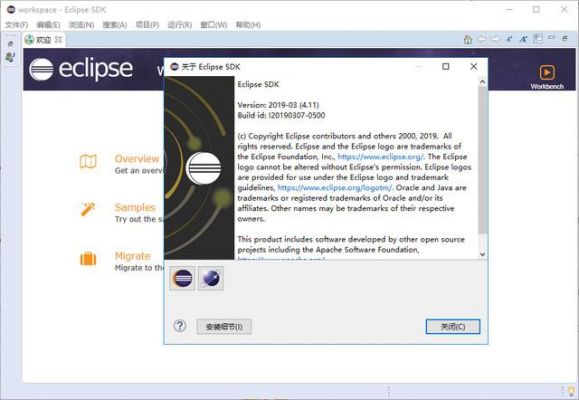Select the 欢迎 tab
This screenshot has height=400, width=579.
(x=44, y=40)
